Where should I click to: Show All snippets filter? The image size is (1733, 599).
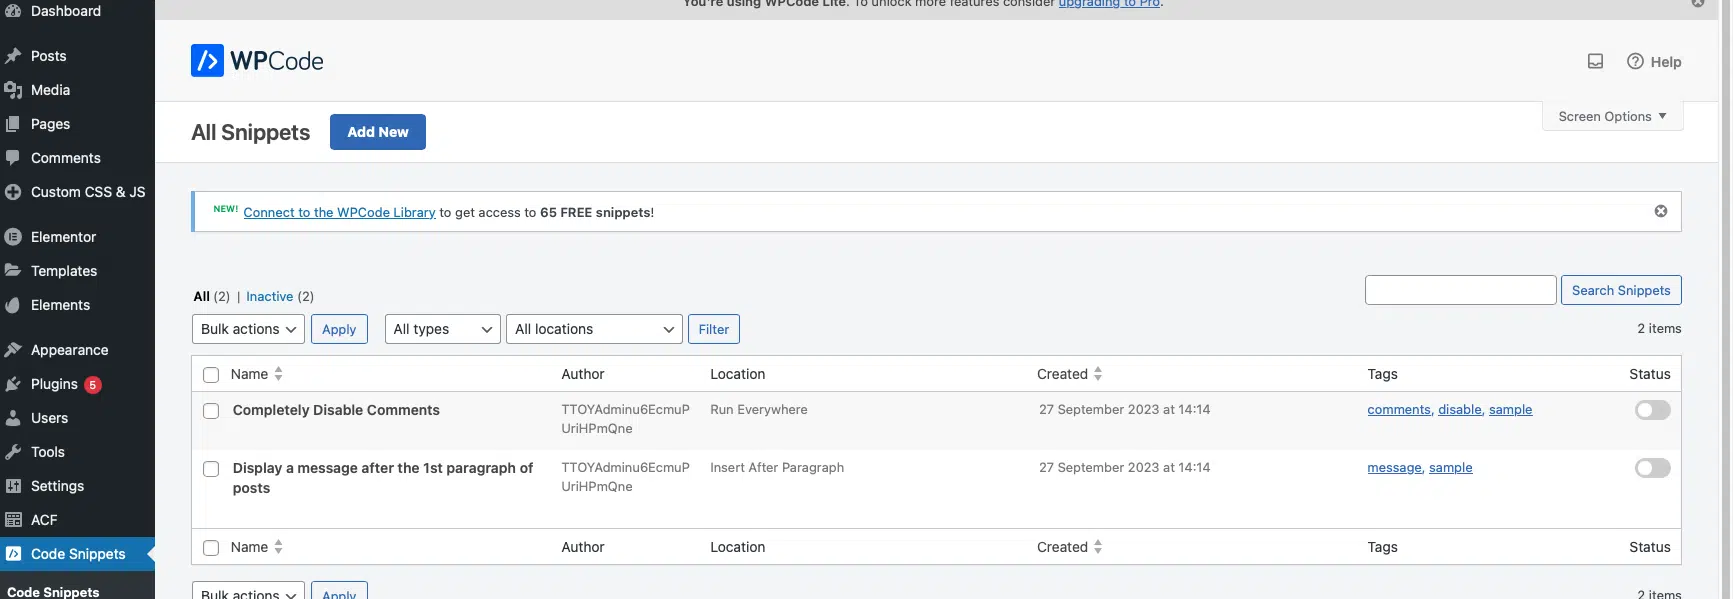pos(202,297)
